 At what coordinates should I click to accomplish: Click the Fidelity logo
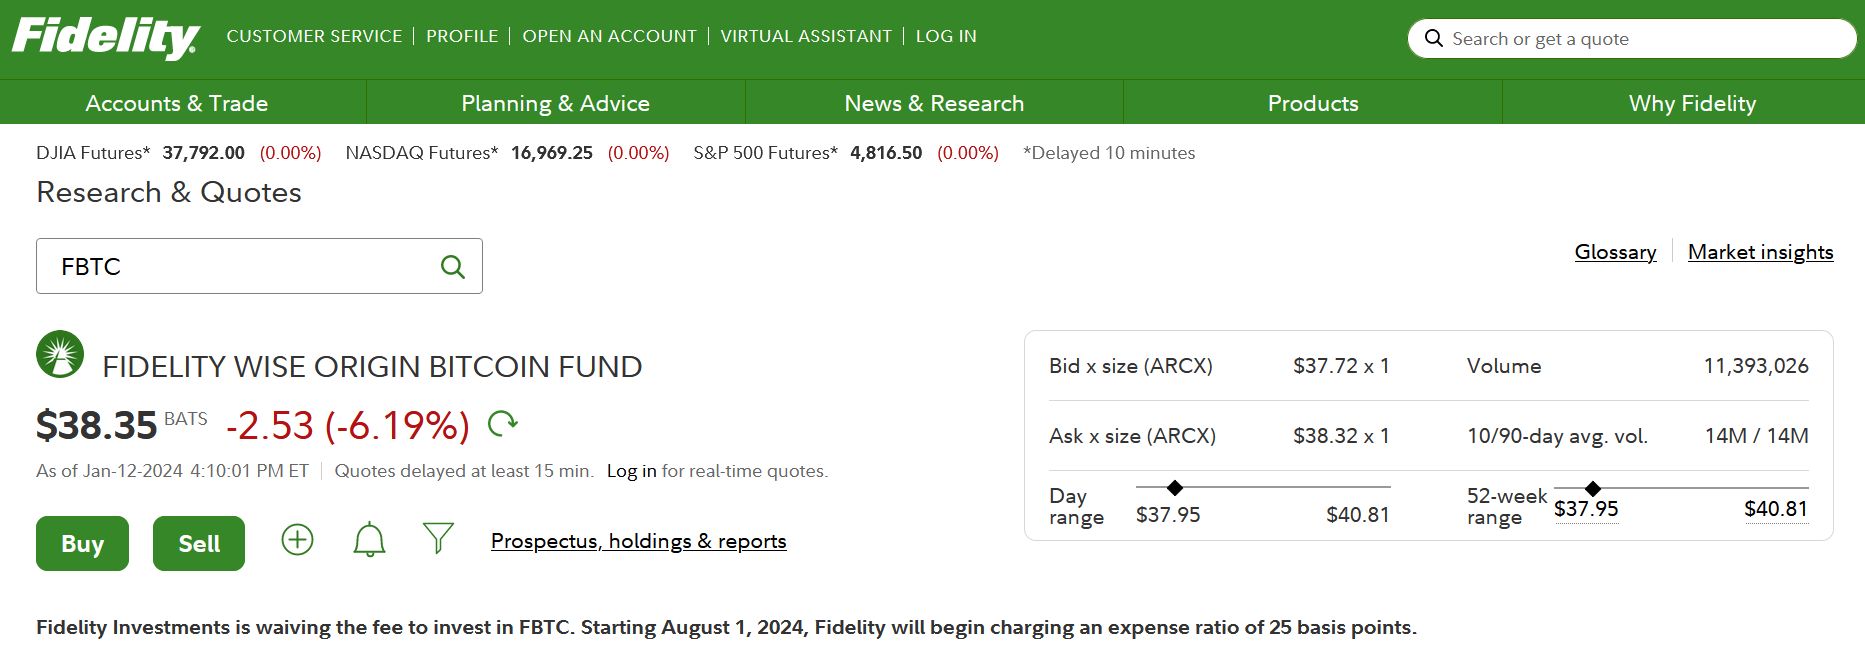[x=105, y=38]
